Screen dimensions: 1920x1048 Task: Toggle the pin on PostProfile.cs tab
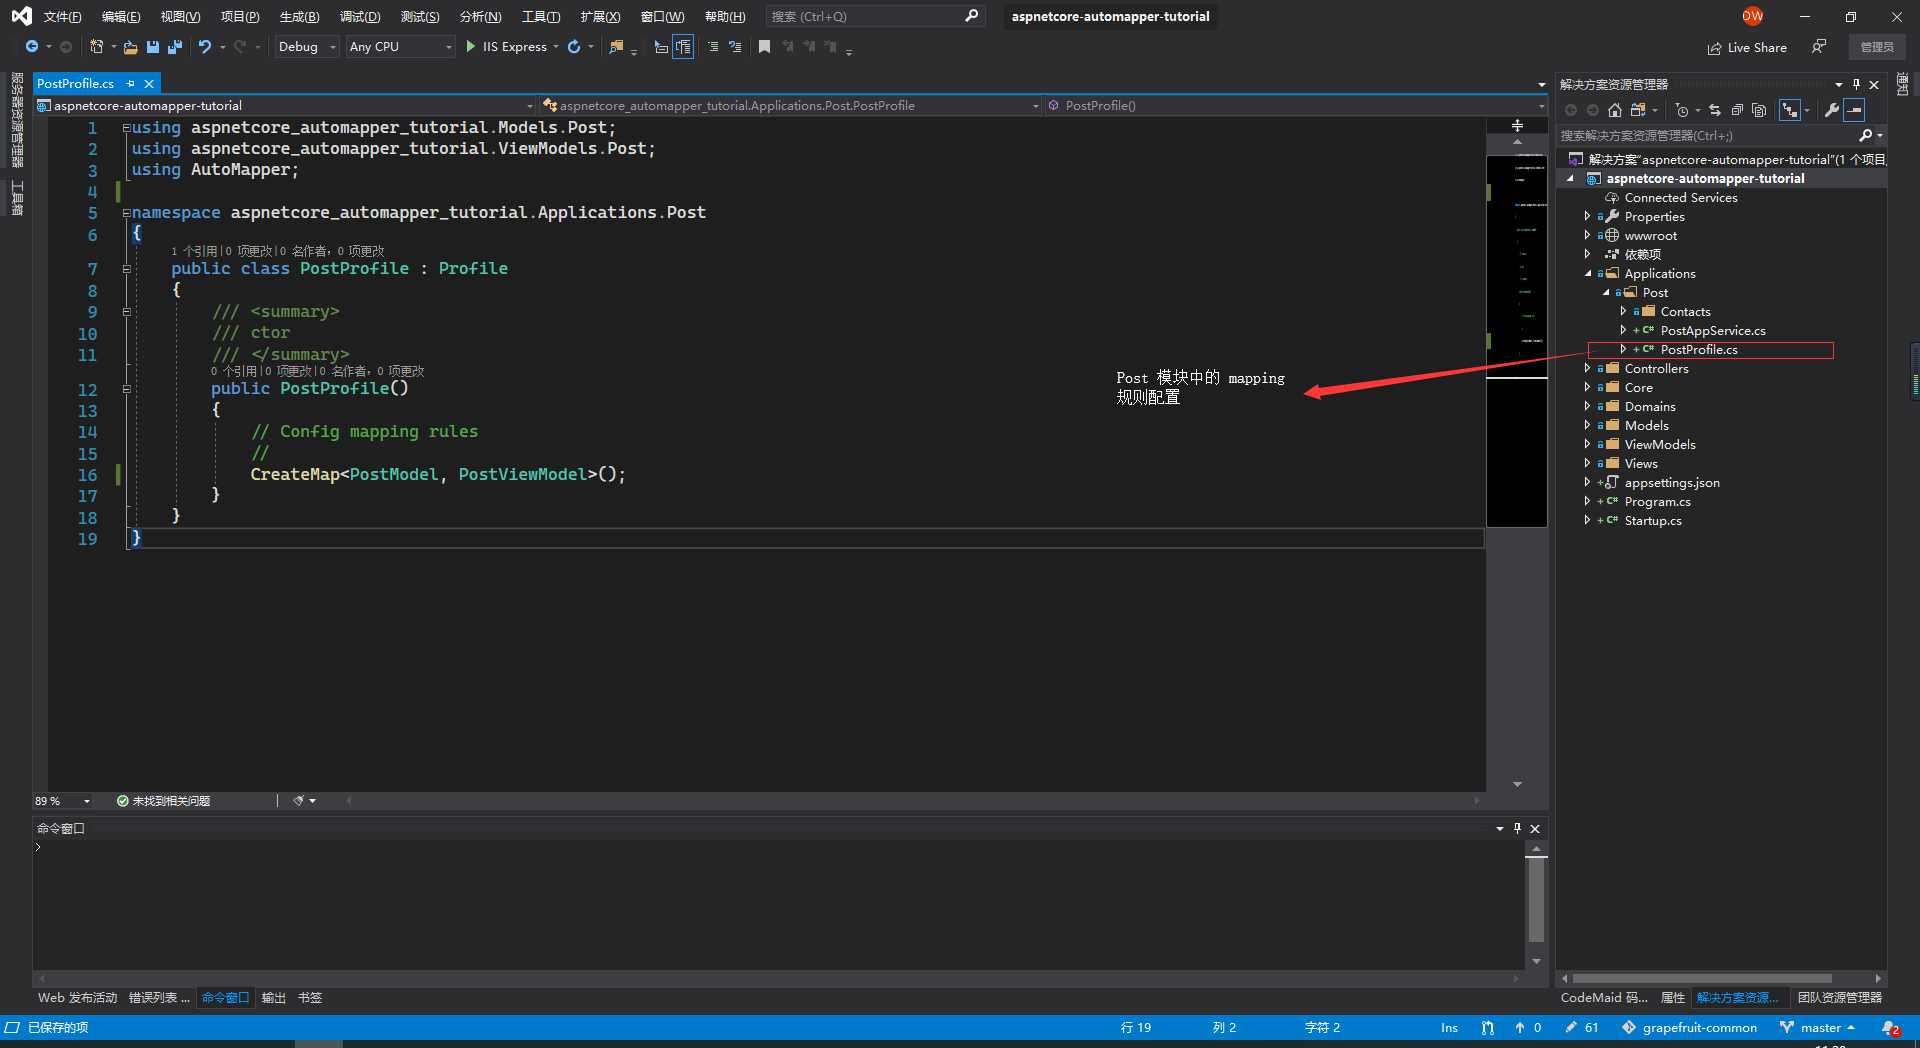(x=130, y=84)
